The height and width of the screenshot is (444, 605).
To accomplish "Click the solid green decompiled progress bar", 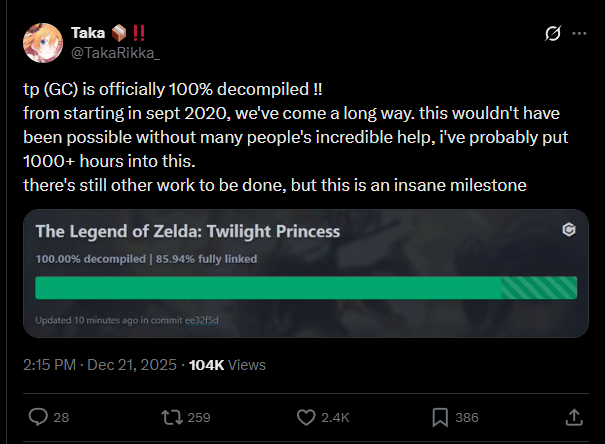I will 268,288.
